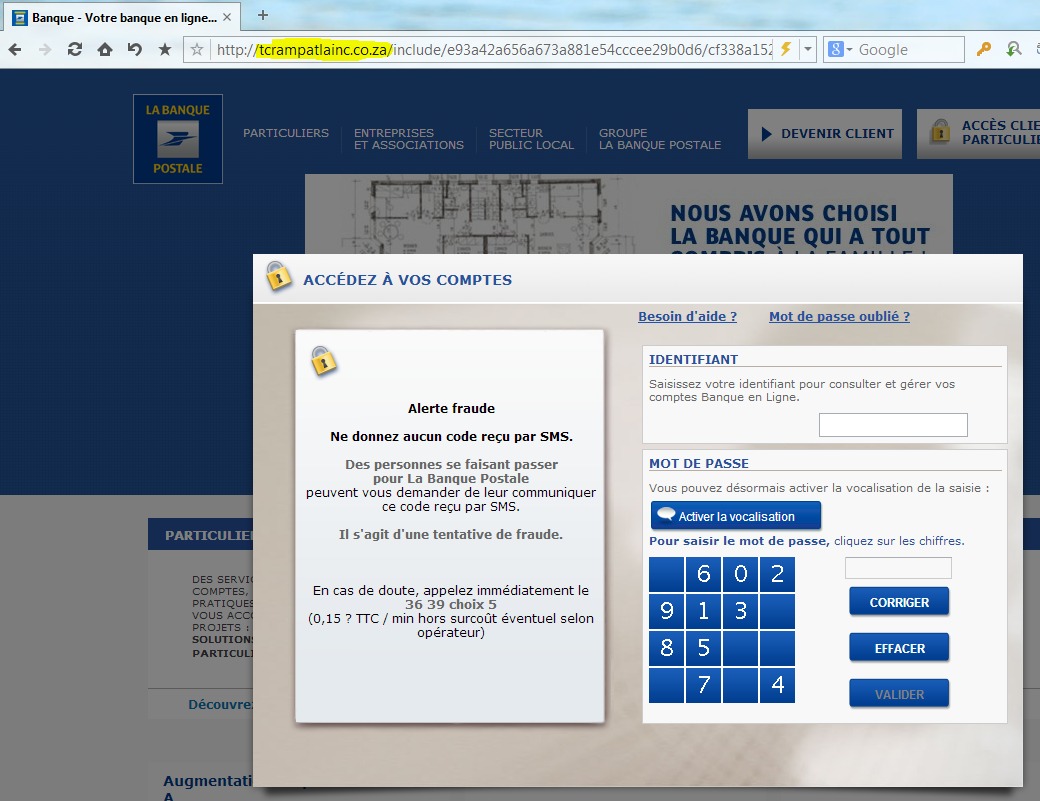Click the La Banque Postale logo
The image size is (1040, 801).
tap(178, 139)
